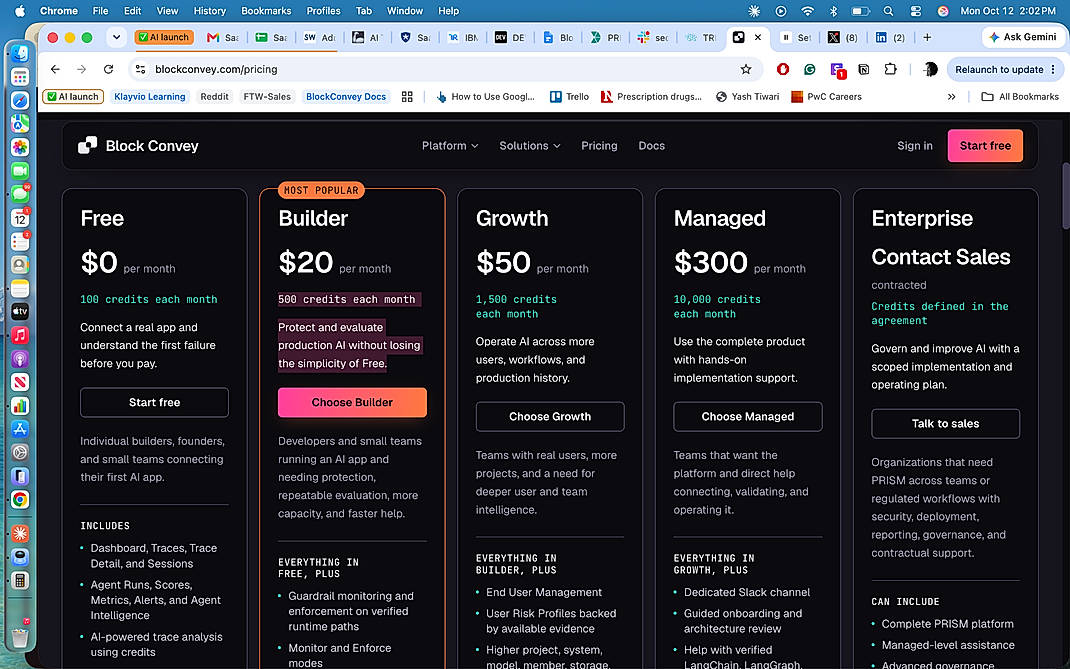Open a new tab with the plus icon

pyautogui.click(x=927, y=38)
